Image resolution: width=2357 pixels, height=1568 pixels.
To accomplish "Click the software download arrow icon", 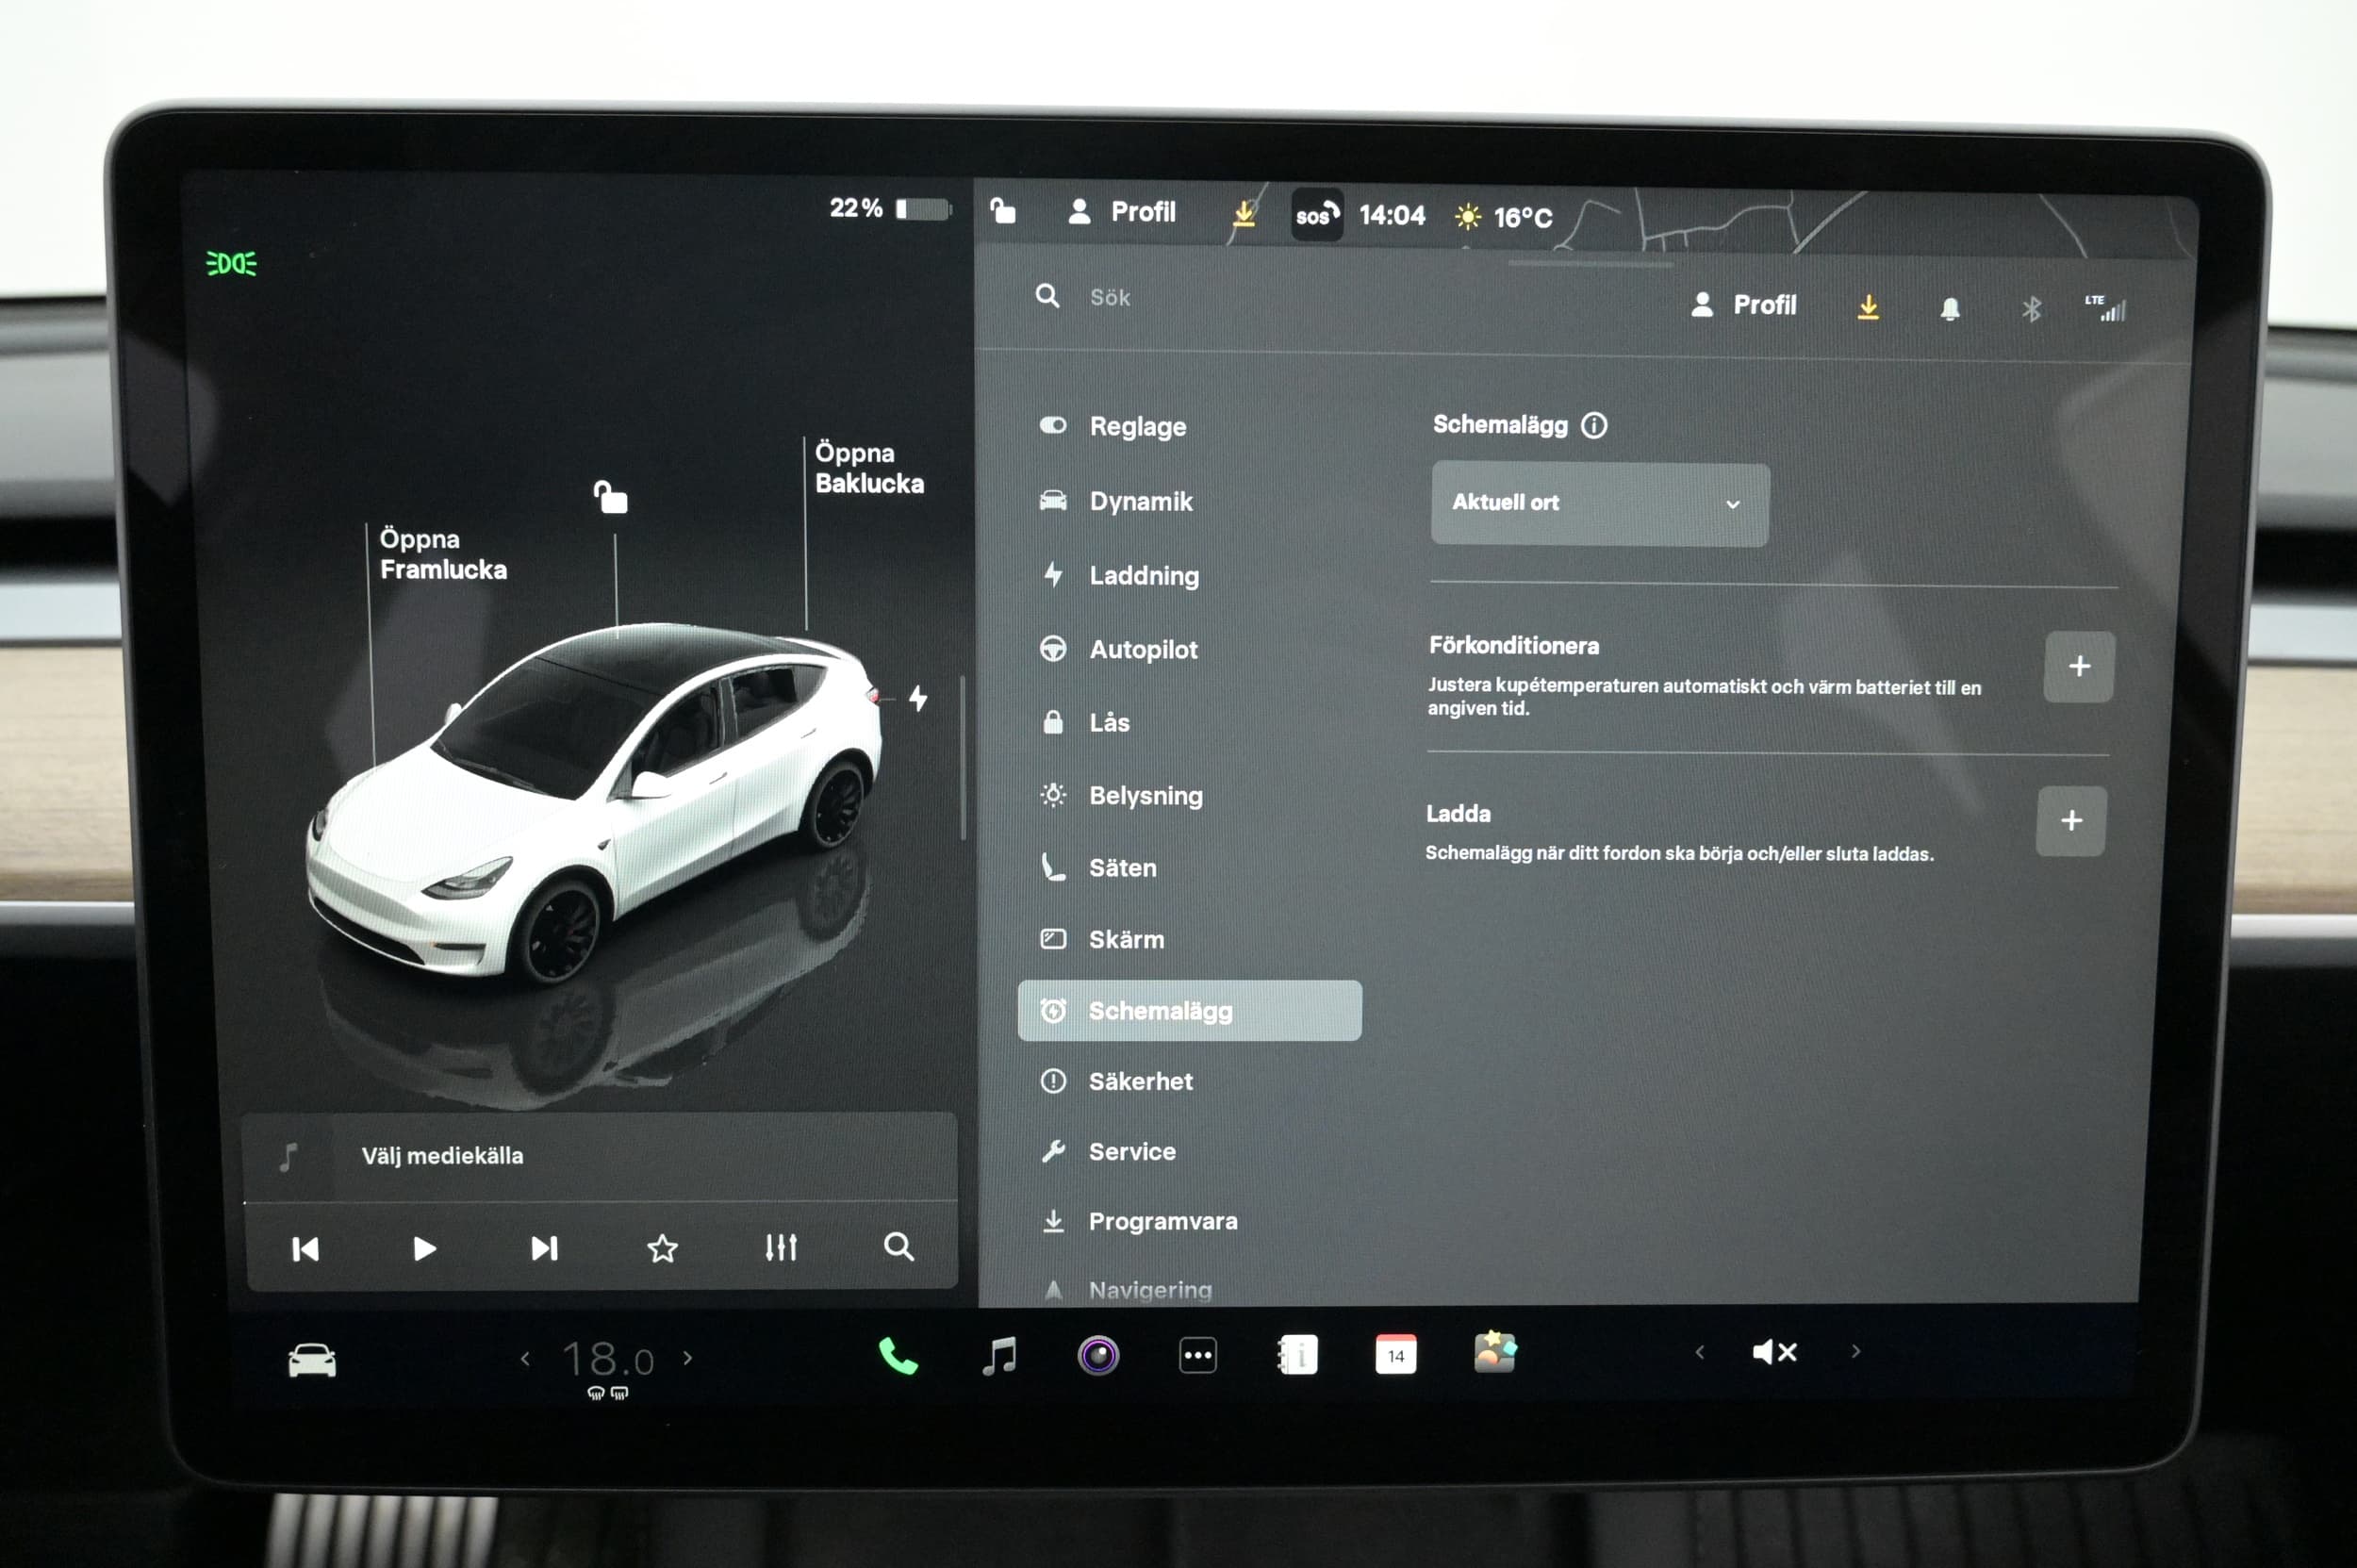I will (x=1867, y=307).
